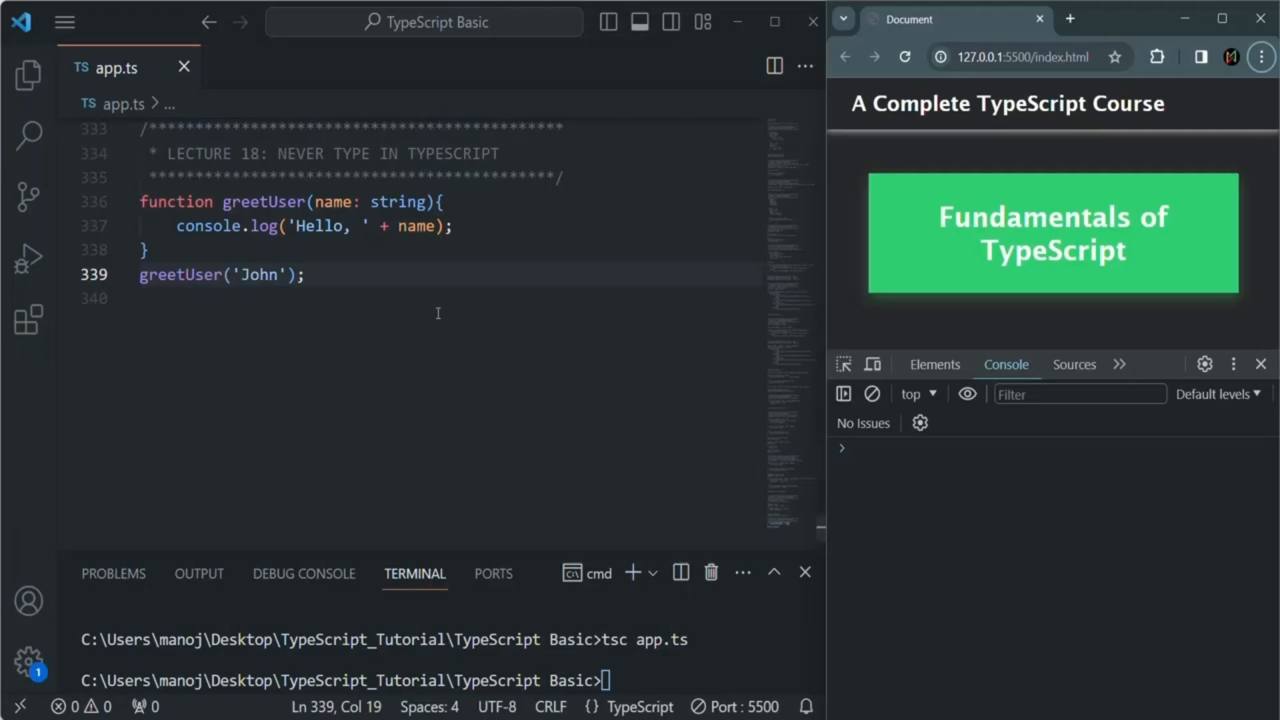
Task: Toggle live expression eye icon
Action: point(967,394)
